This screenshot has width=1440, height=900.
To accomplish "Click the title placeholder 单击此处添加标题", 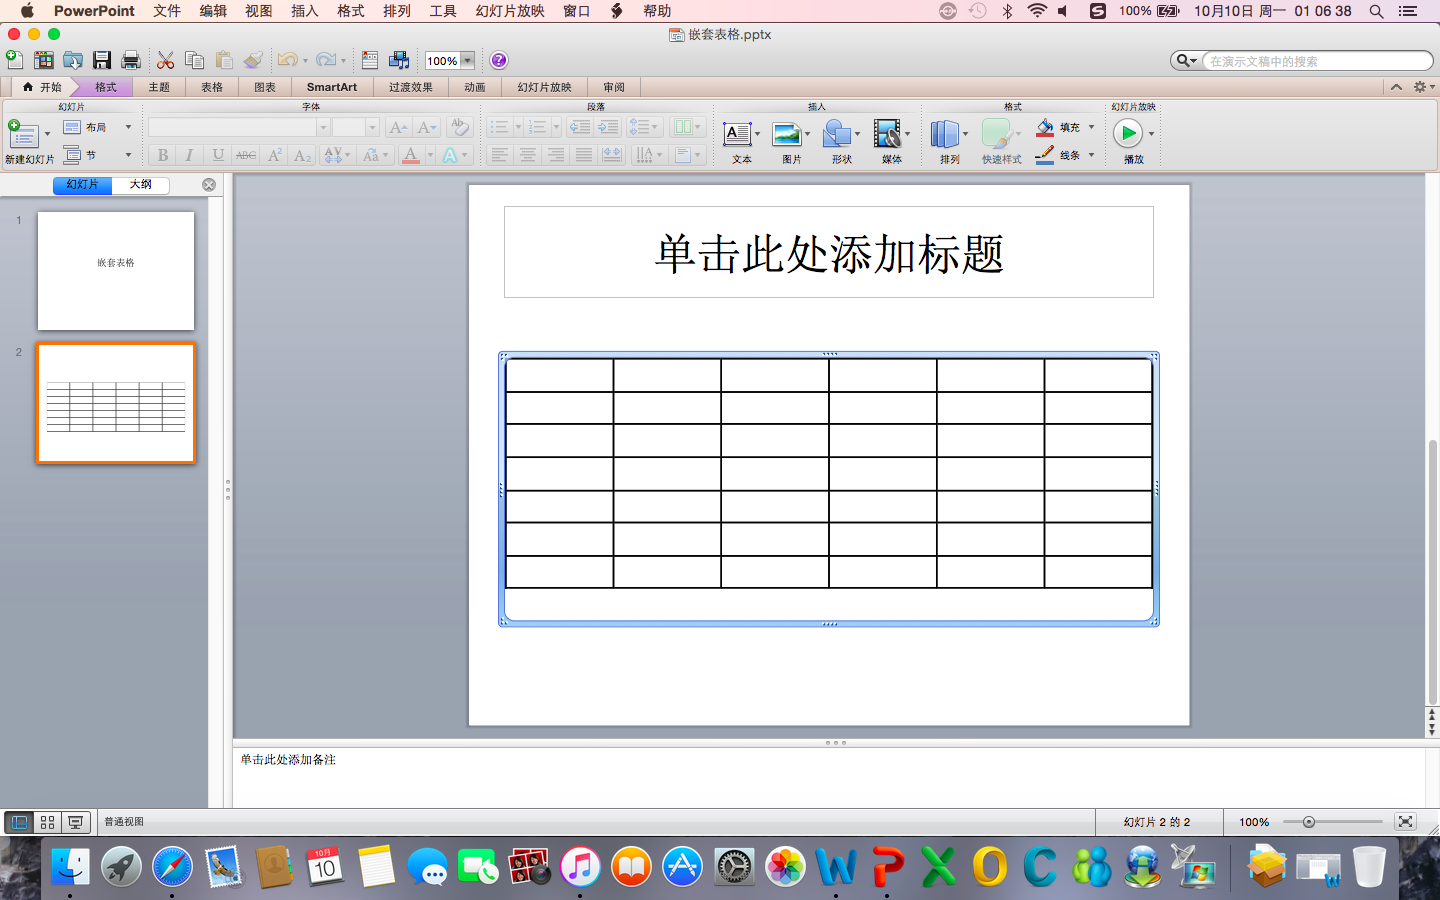I will (829, 252).
